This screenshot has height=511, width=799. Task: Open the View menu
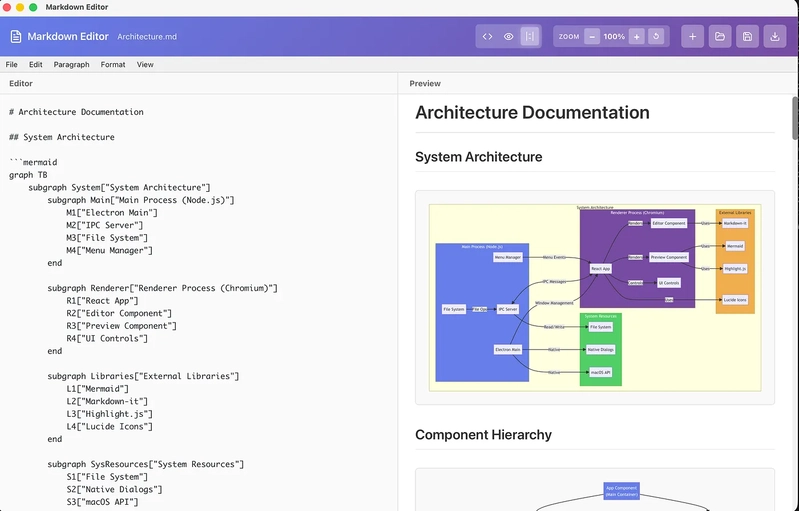point(145,65)
